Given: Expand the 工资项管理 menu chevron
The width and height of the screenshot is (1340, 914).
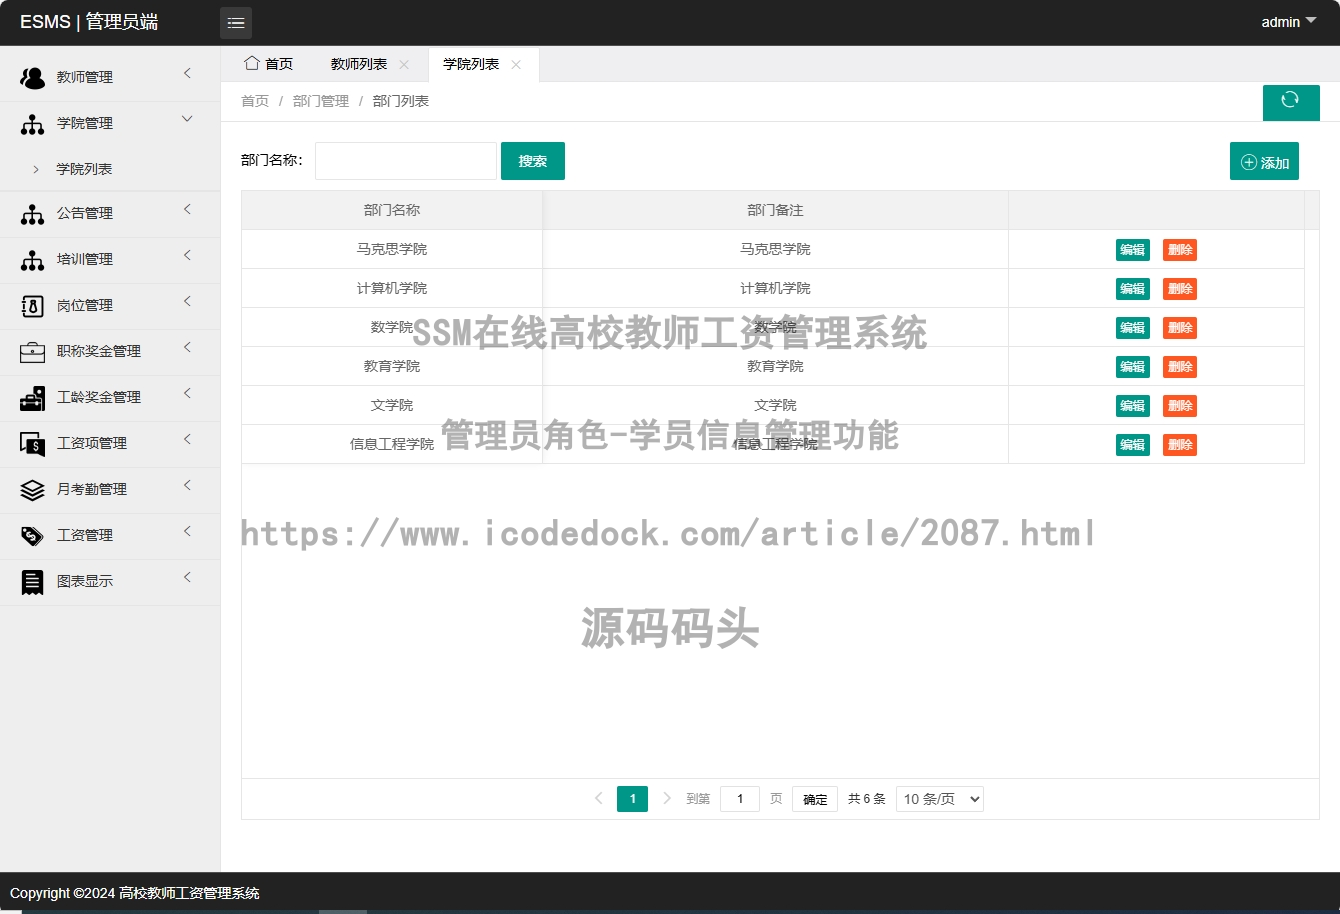Looking at the screenshot, I should coord(187,439).
